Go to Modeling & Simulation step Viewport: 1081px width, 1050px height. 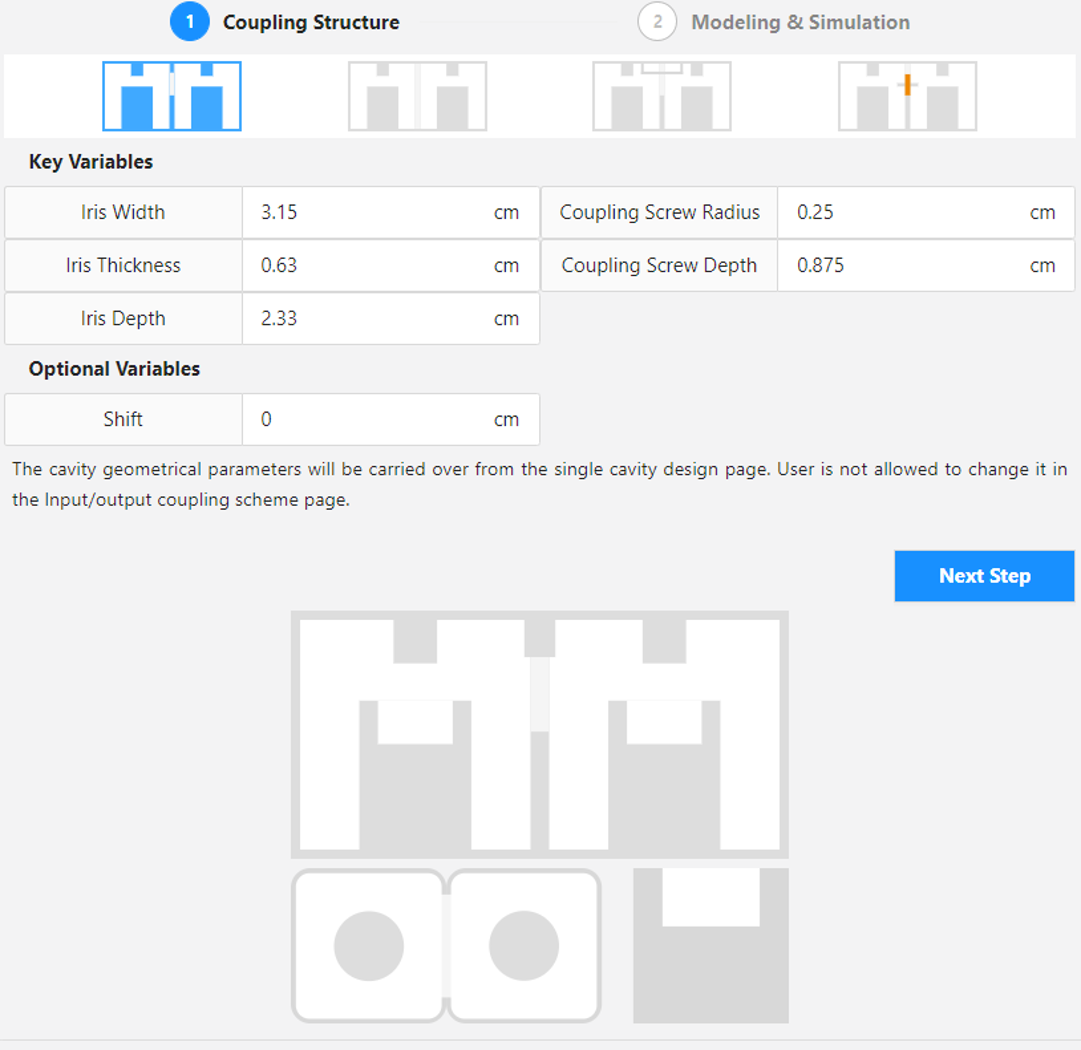tap(800, 22)
